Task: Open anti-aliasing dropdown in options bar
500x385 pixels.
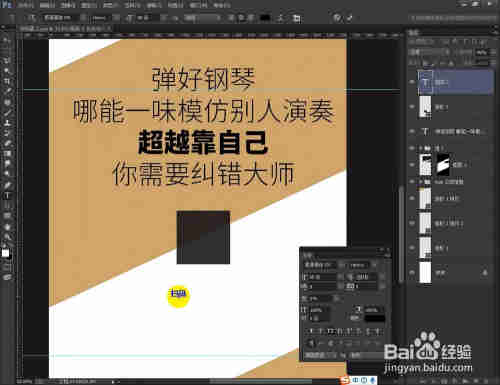Action: click(x=203, y=18)
